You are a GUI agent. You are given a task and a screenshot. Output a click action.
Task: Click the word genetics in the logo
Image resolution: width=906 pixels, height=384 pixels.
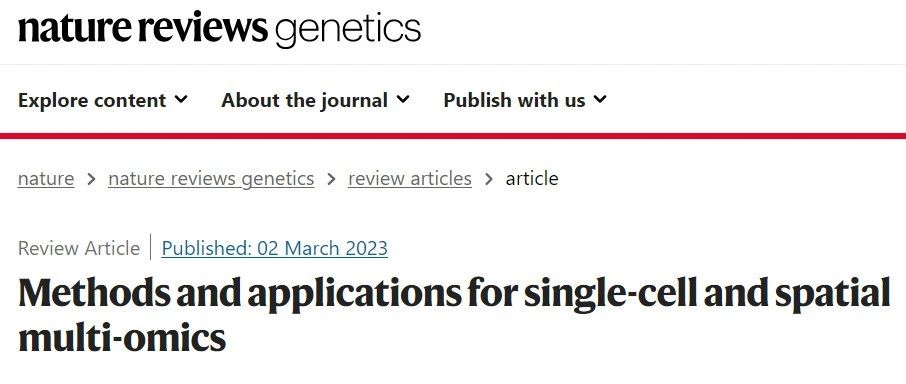tap(348, 30)
